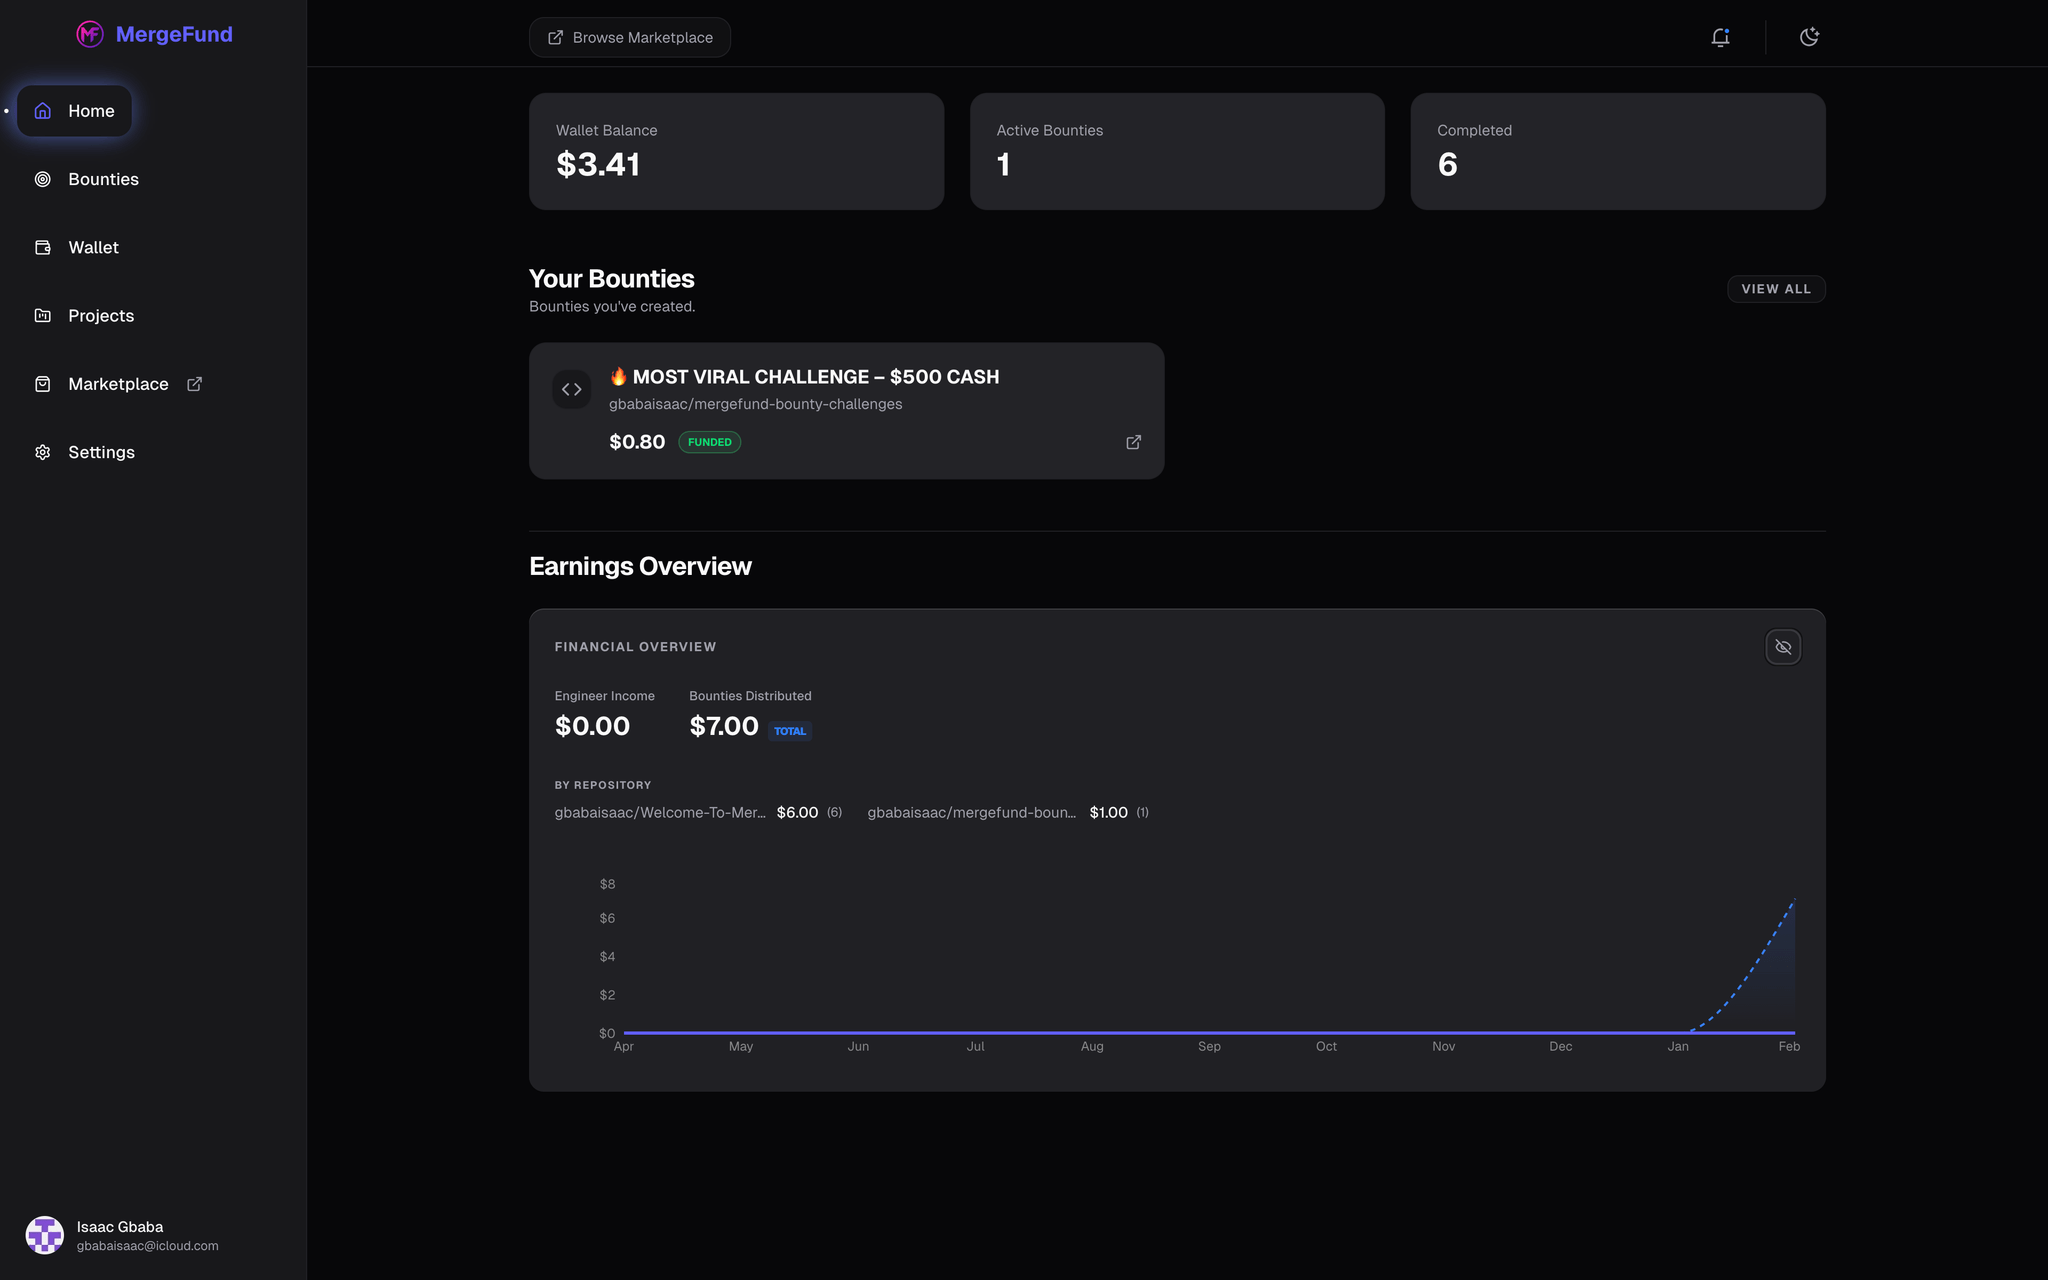Open the MOST VIRAL CHALLENGE bounty title
The width and height of the screenshot is (2048, 1280).
click(804, 377)
